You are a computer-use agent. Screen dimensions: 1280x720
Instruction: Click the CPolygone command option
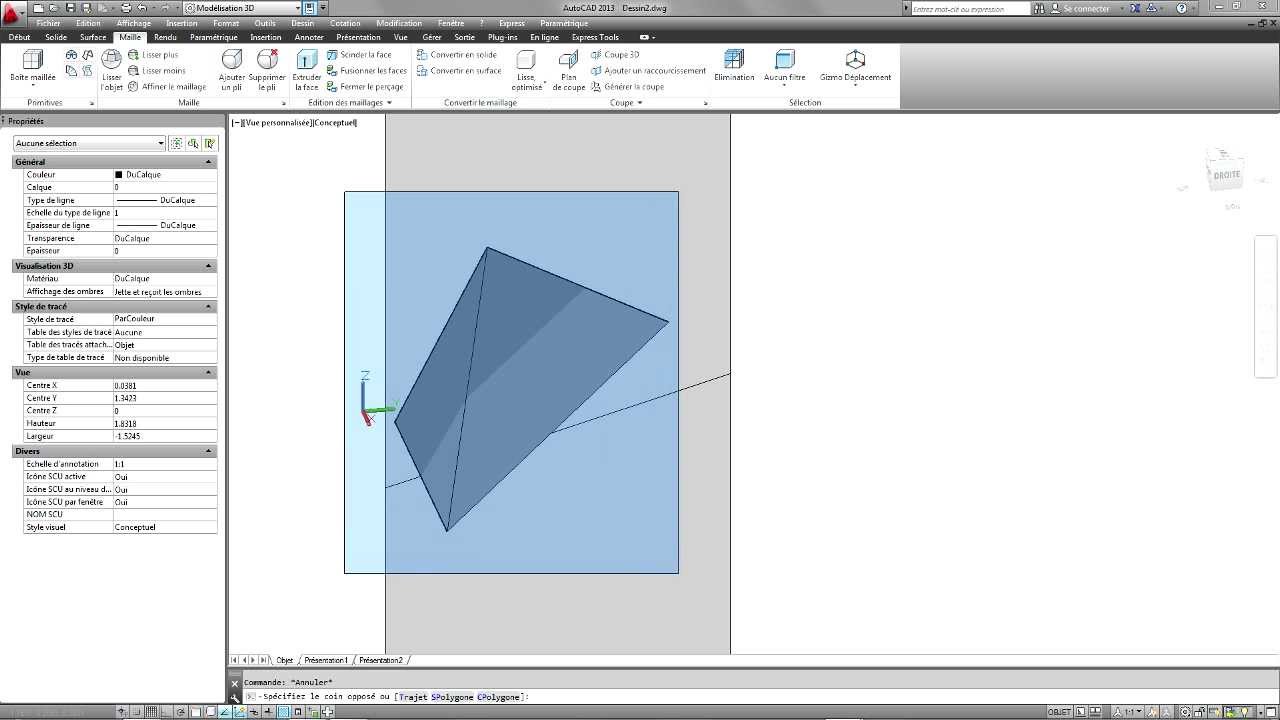[x=499, y=697]
